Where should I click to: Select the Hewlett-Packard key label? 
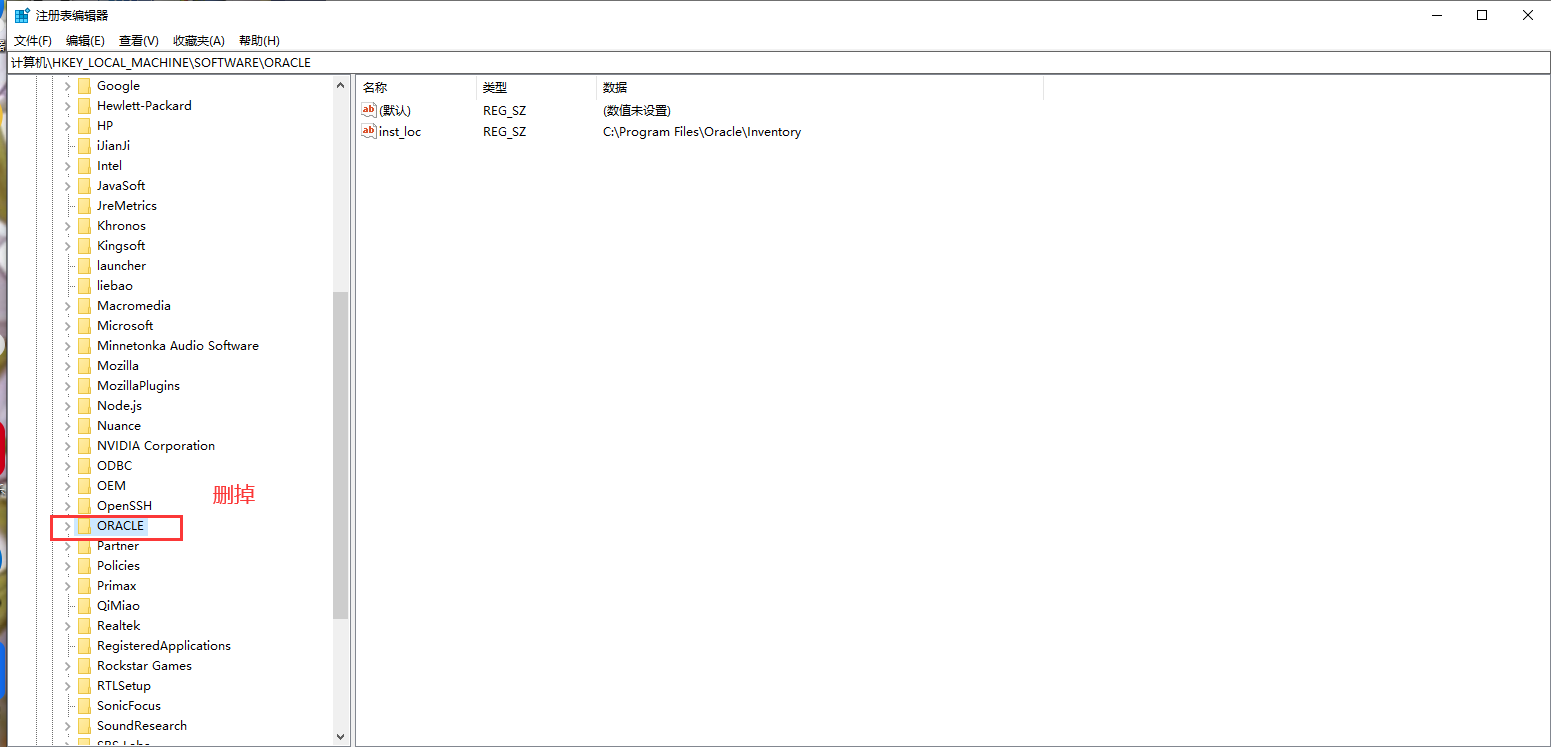[144, 106]
